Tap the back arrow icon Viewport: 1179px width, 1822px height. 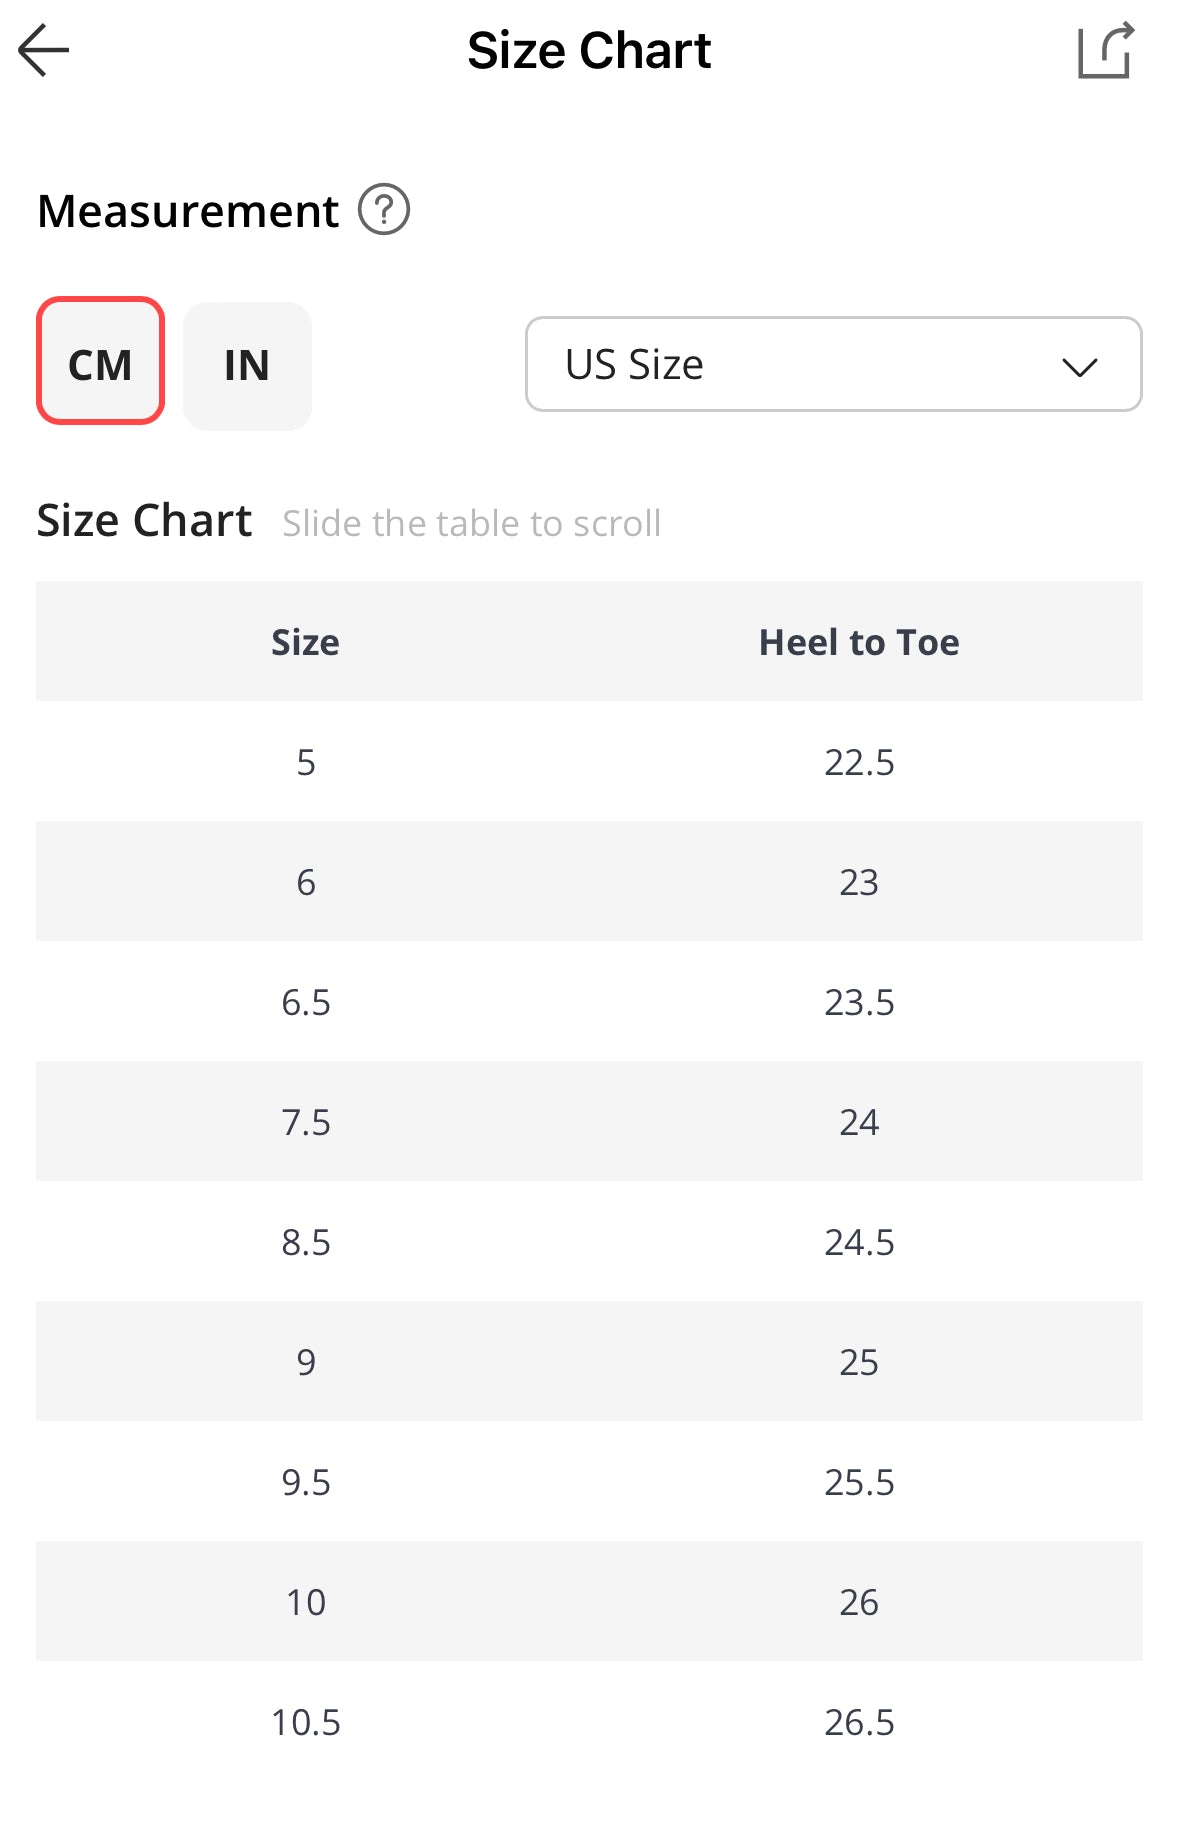point(44,50)
